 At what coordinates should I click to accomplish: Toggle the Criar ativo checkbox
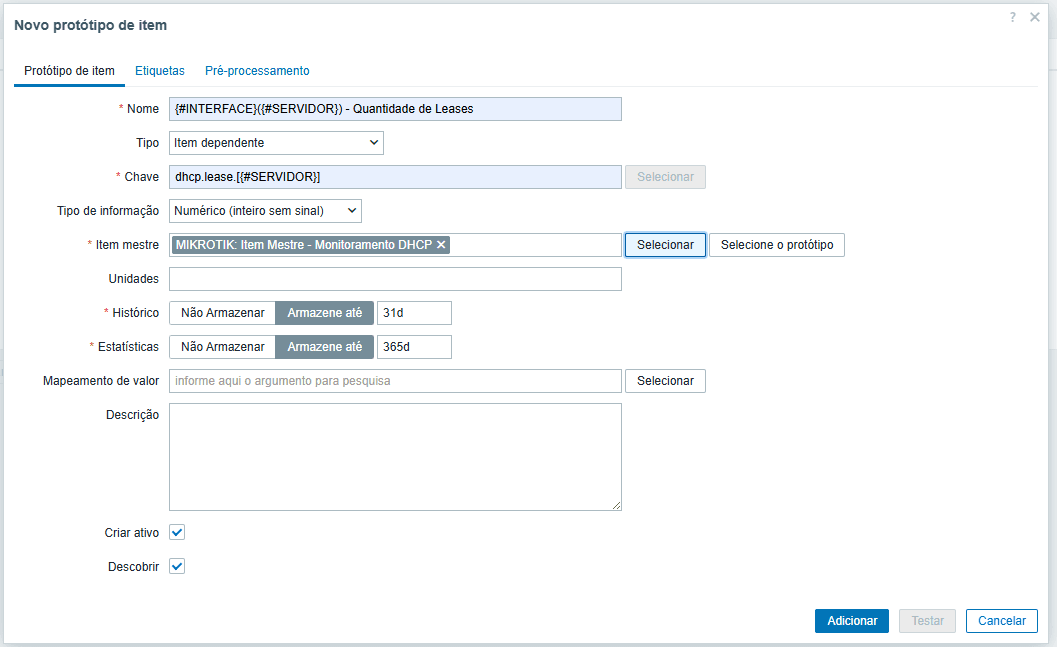[177, 532]
